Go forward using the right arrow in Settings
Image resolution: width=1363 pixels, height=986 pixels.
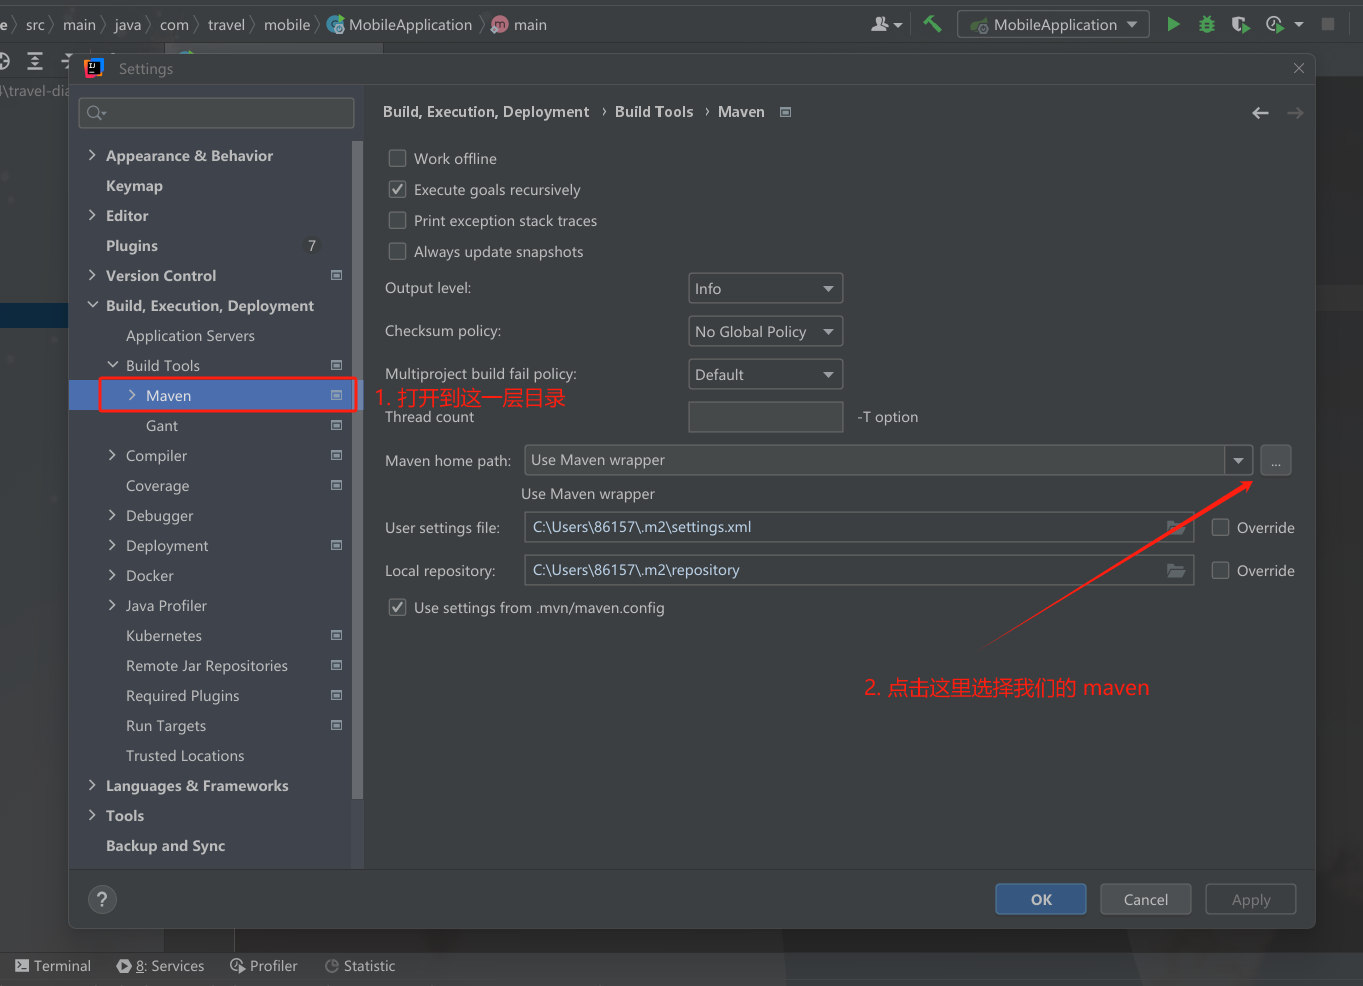point(1295,113)
